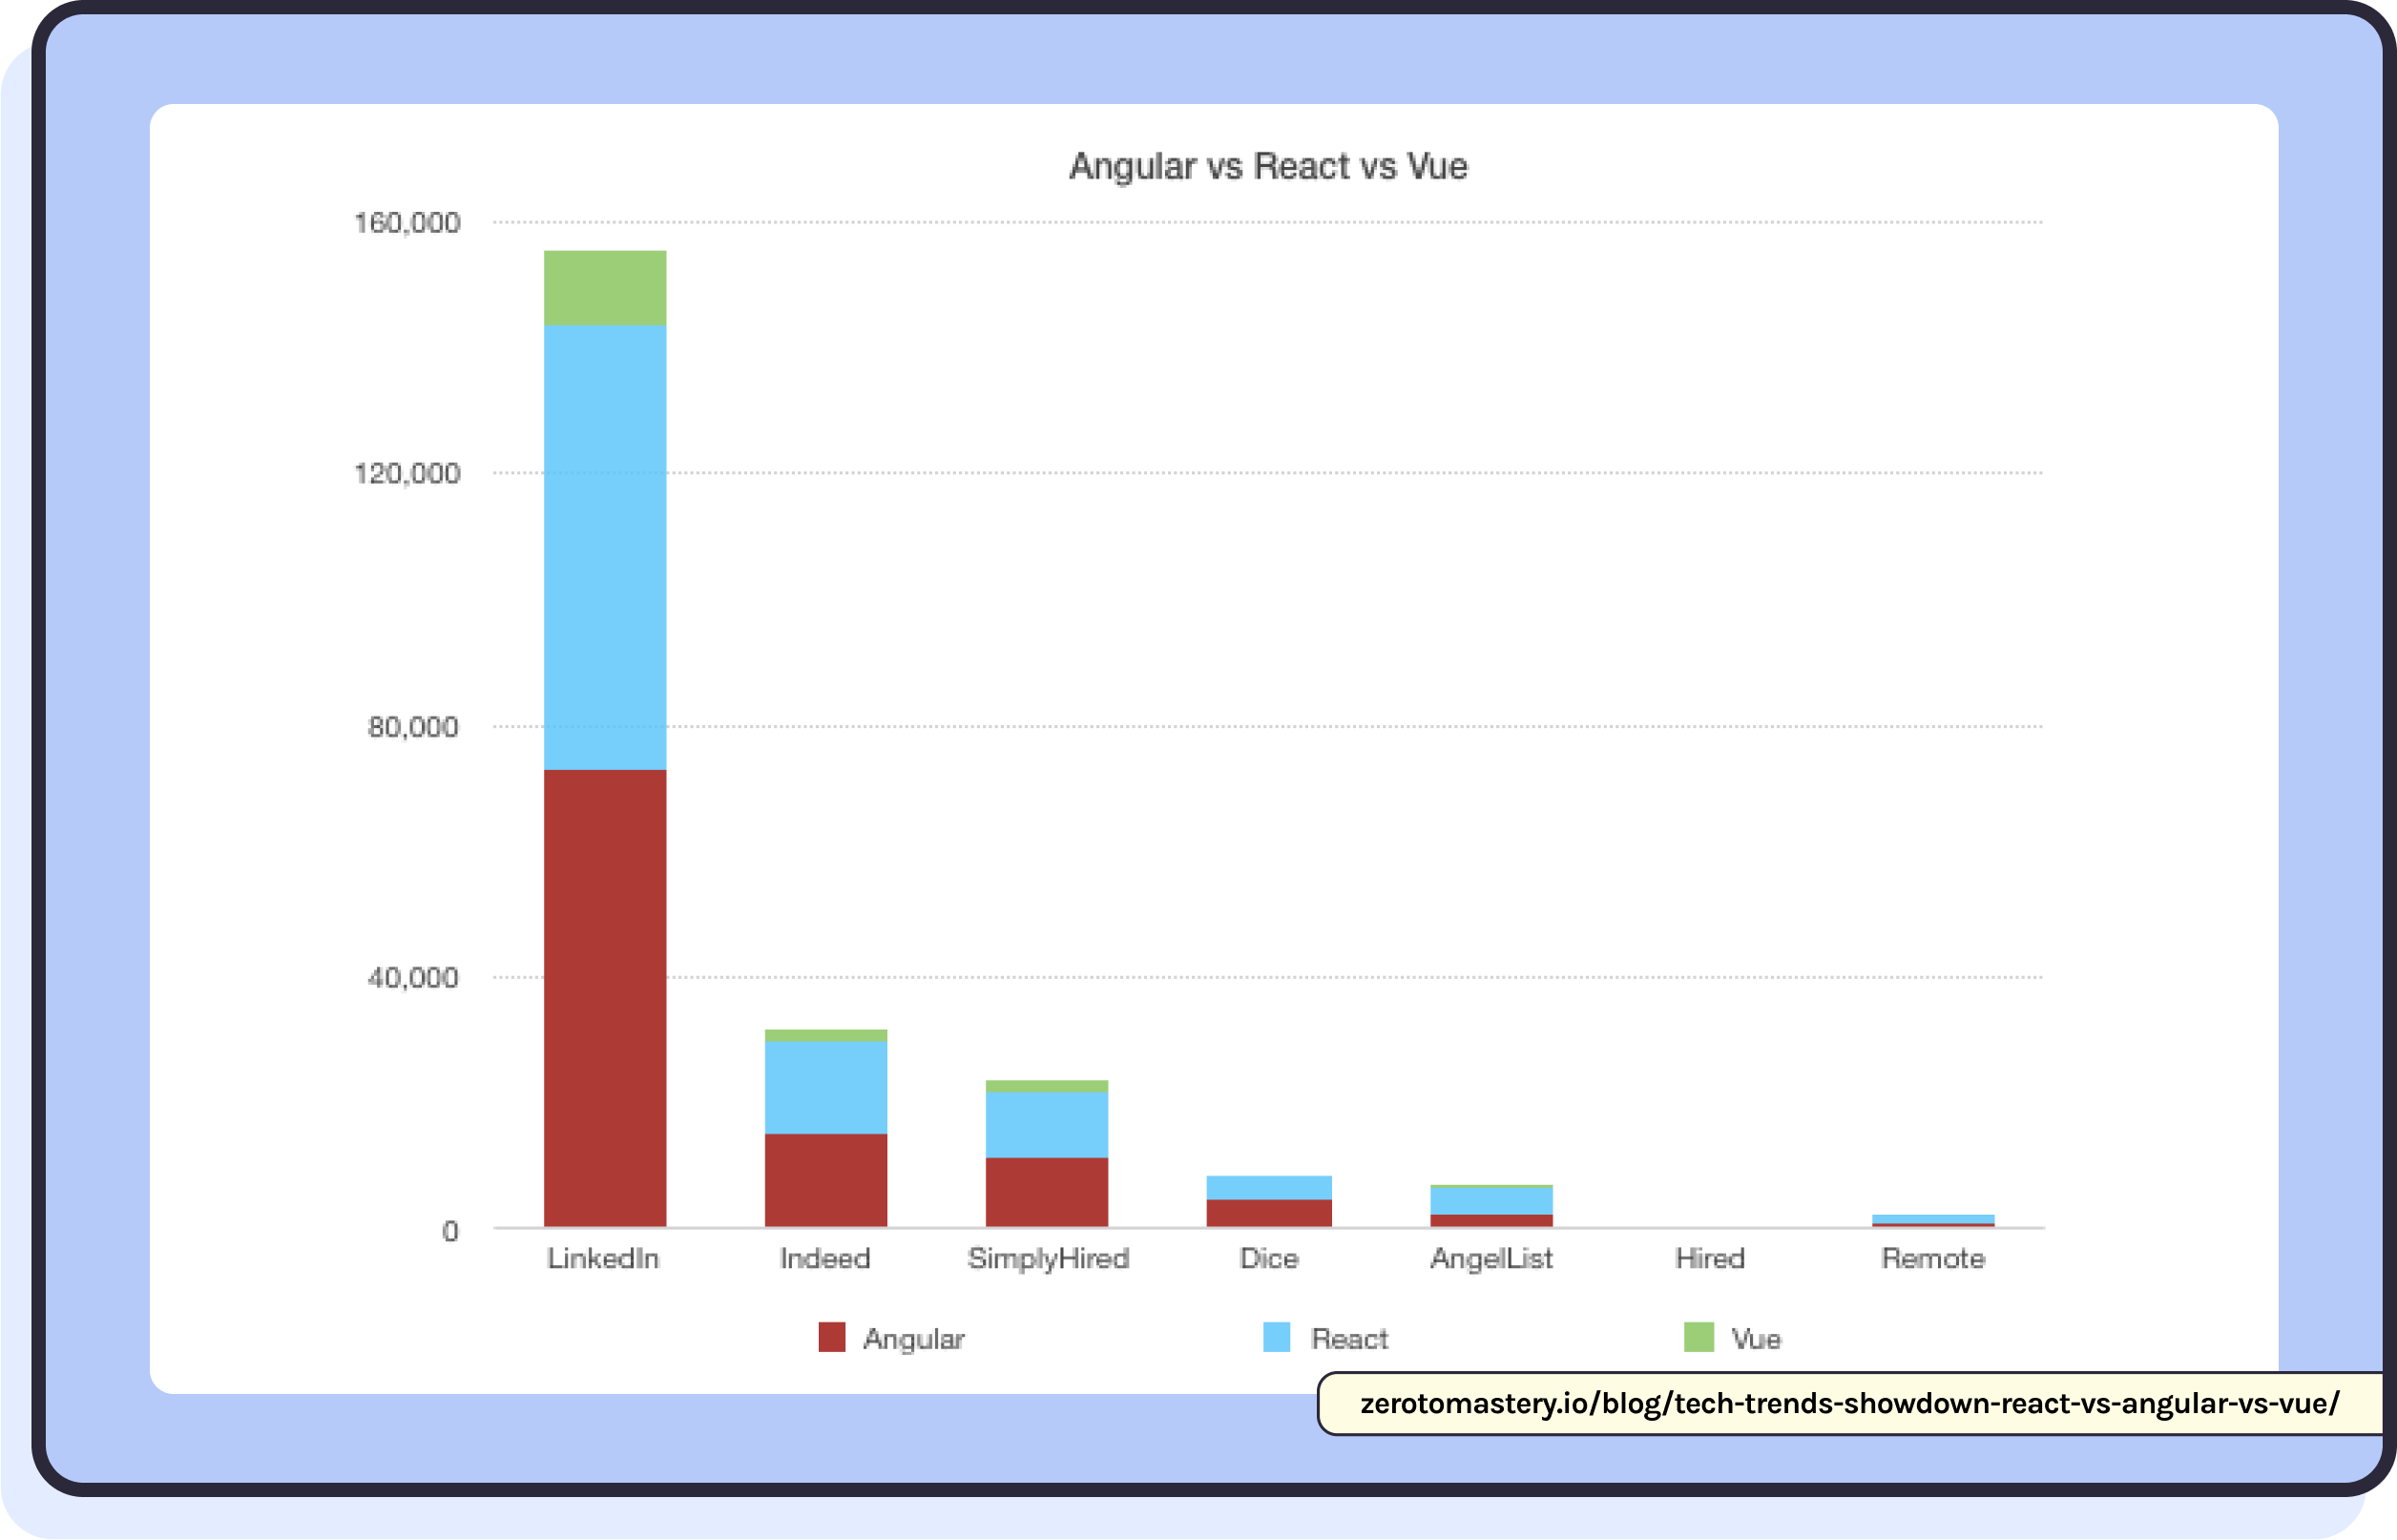This screenshot has width=2397, height=1540.
Task: Click the 80,000 y-axis value
Action: pyautogui.click(x=413, y=727)
